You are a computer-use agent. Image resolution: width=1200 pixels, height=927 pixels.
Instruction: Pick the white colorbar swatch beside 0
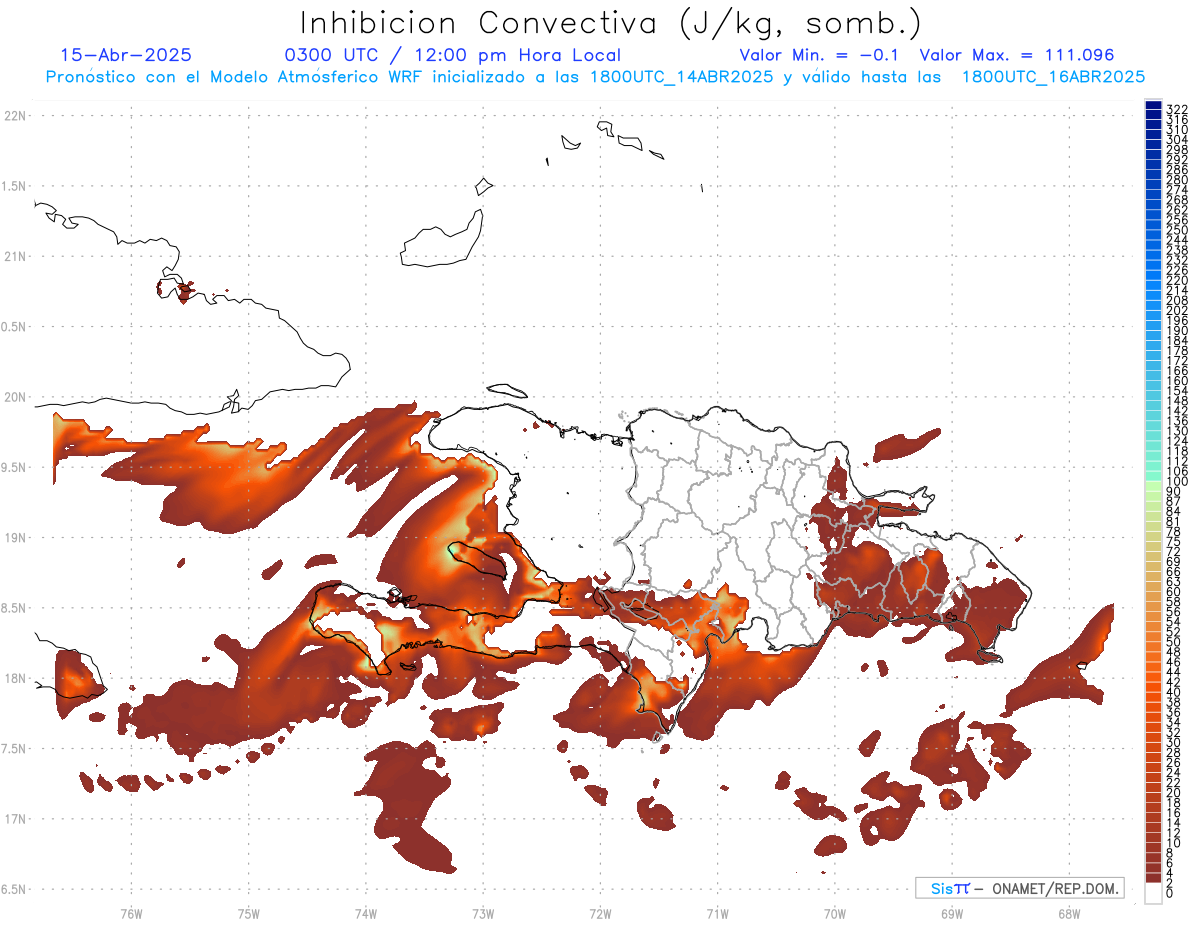coord(1153,891)
